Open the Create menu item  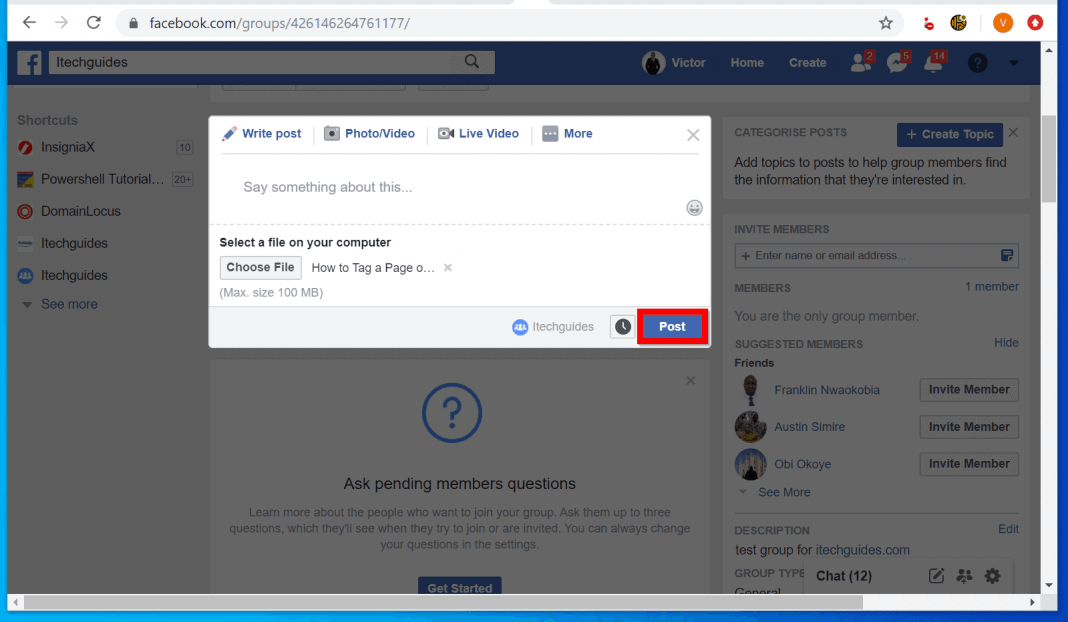pos(807,62)
